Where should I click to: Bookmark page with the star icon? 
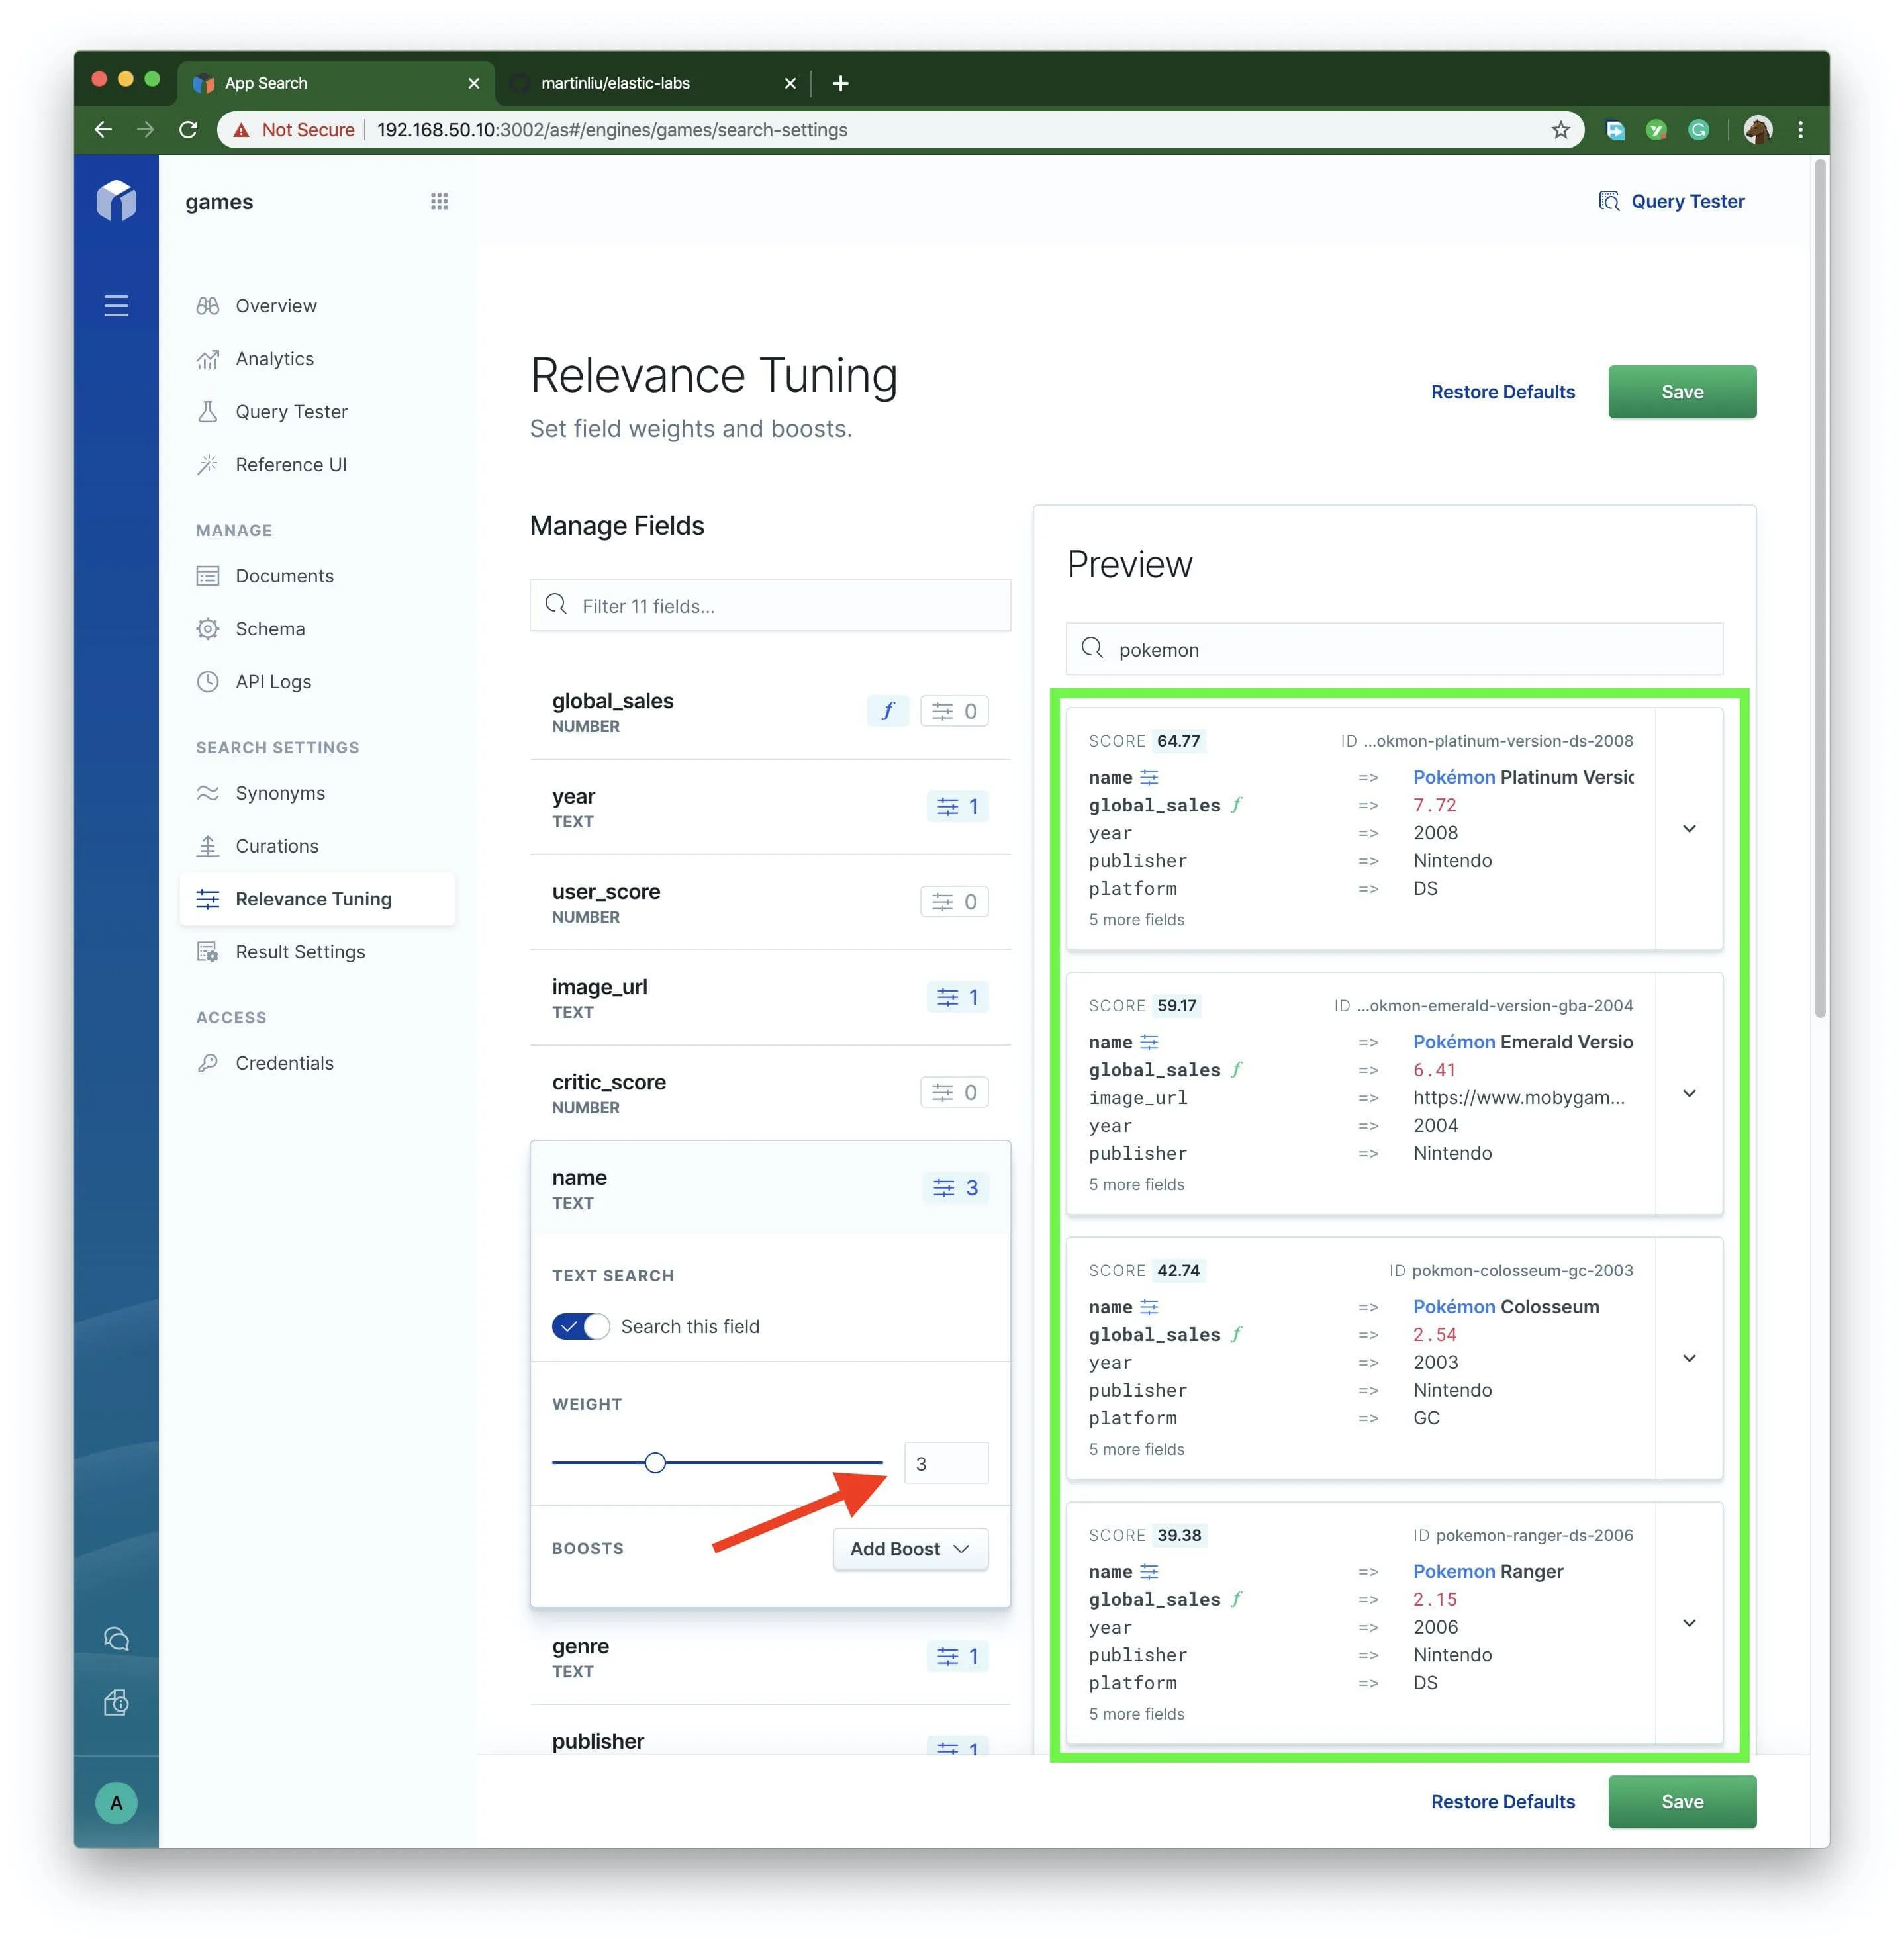click(x=1560, y=130)
